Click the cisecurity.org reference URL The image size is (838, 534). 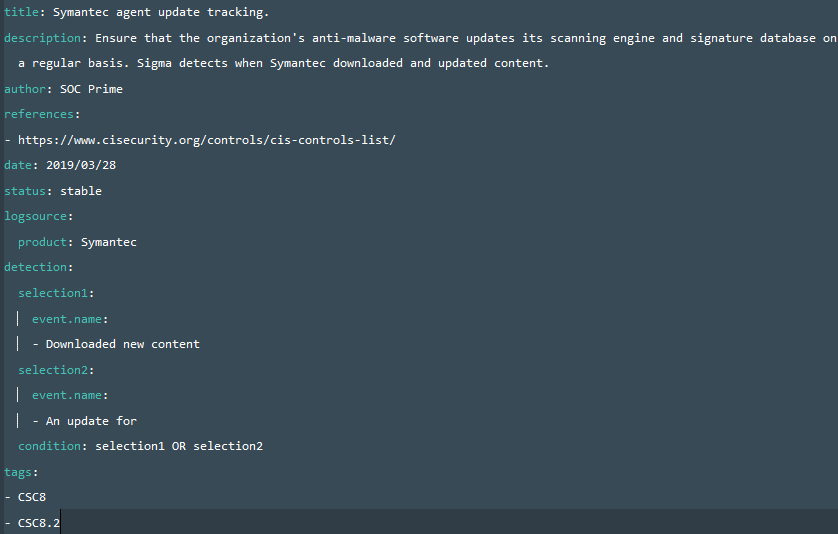[207, 140]
